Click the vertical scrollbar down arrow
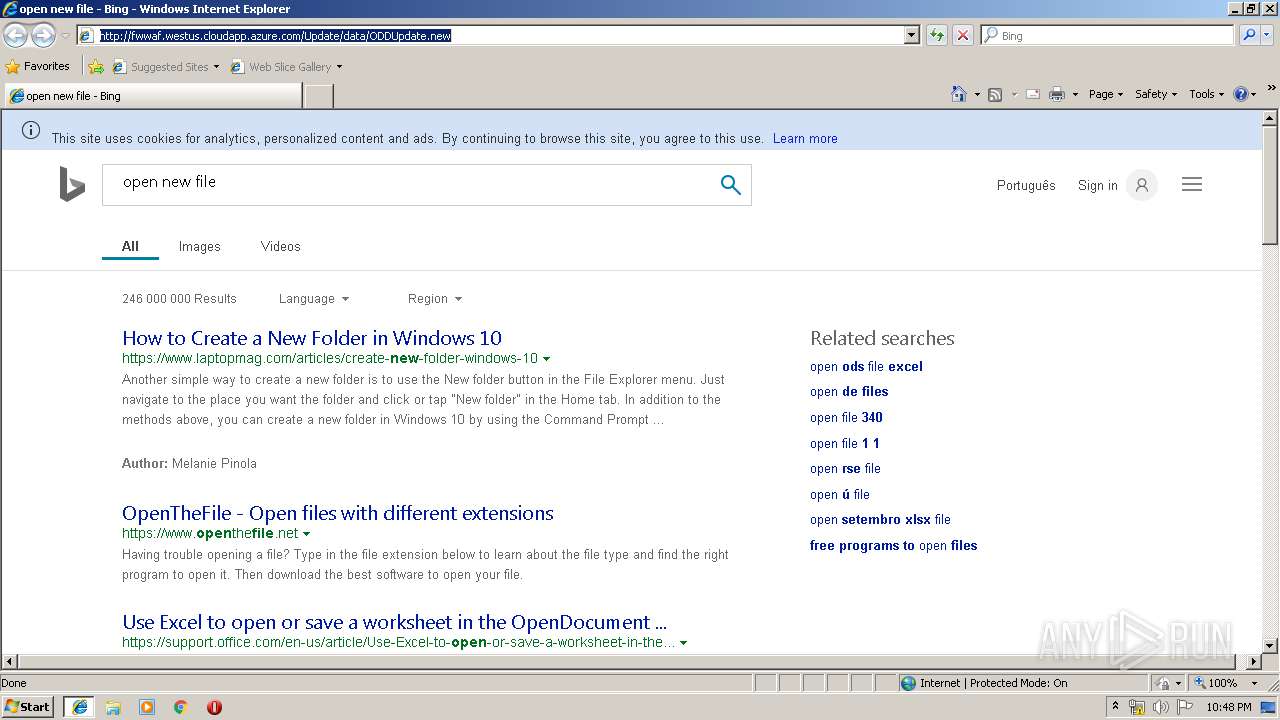The height and width of the screenshot is (720, 1280). click(x=1270, y=645)
